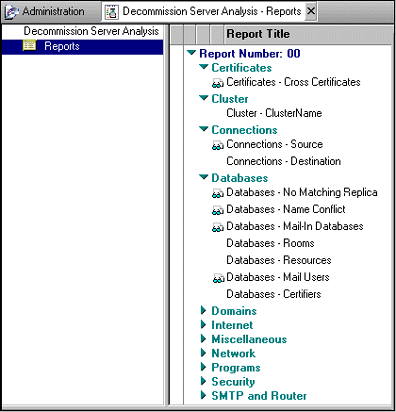Open Databases - Mail Users report
The height and width of the screenshot is (412, 396).
(278, 277)
